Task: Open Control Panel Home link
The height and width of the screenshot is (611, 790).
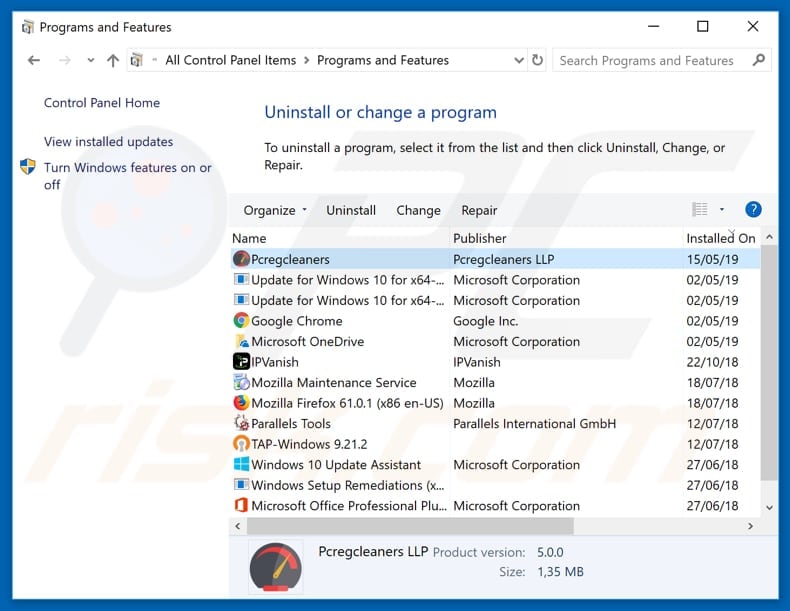Action: pyautogui.click(x=102, y=103)
